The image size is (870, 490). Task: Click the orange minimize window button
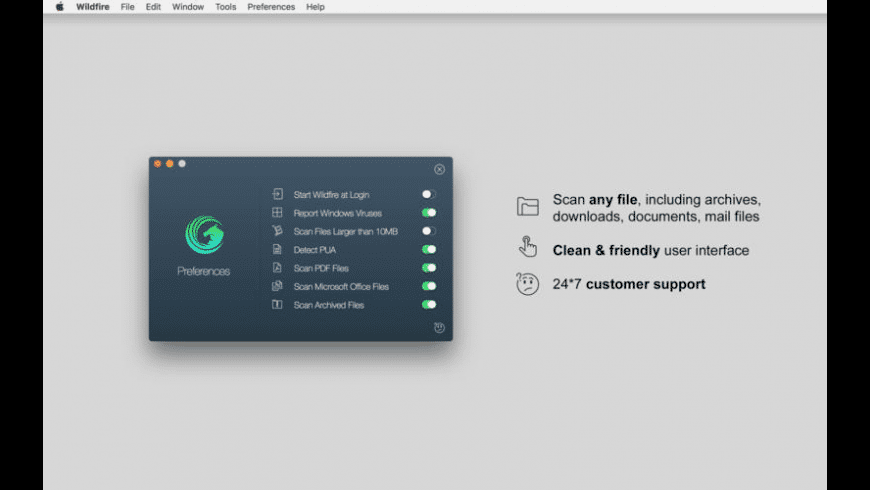(x=170, y=164)
